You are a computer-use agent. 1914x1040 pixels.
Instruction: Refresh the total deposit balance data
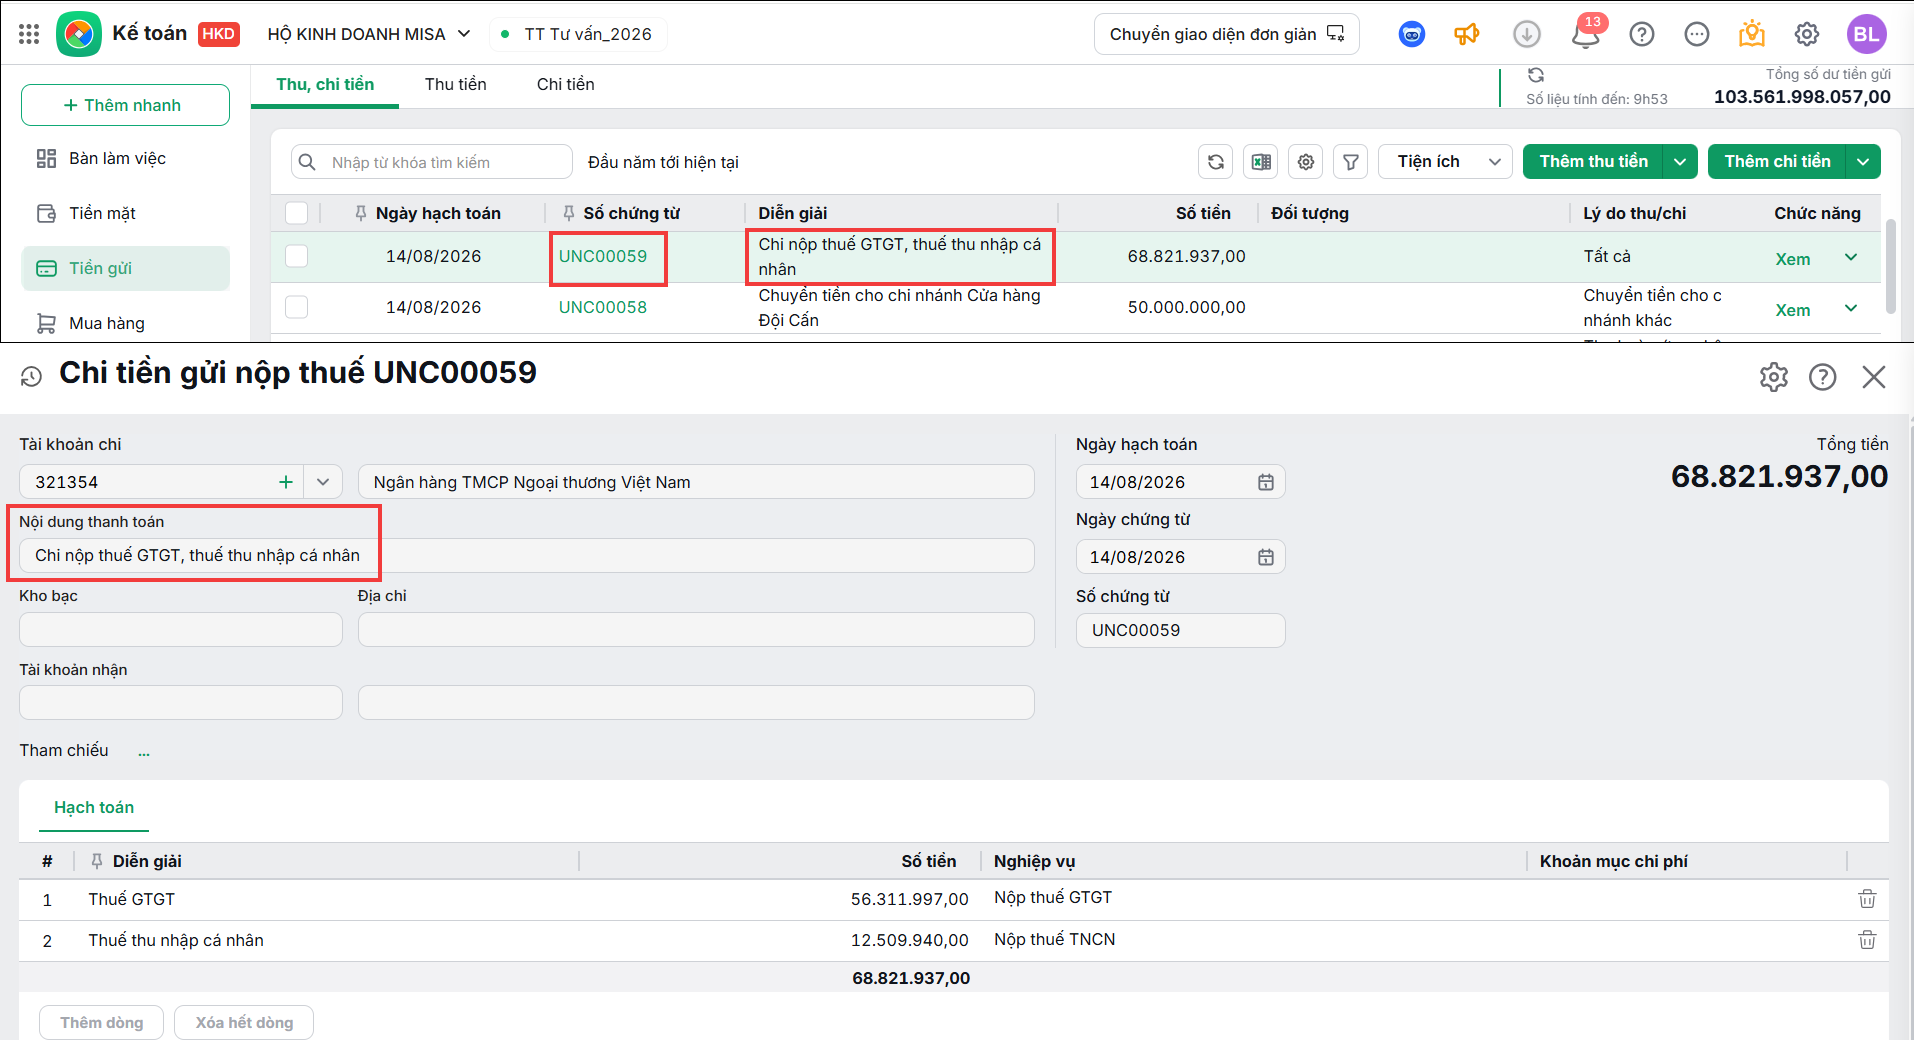[x=1536, y=75]
